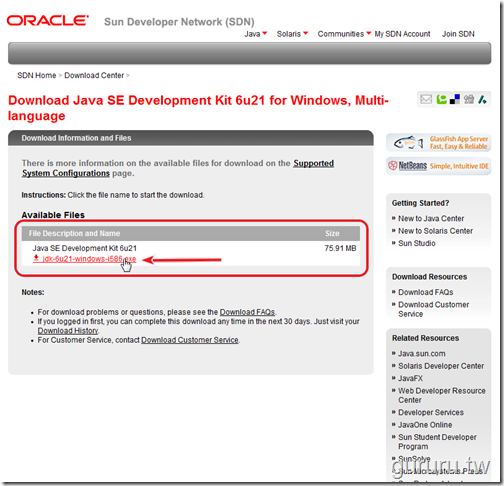Expand the Communities dropdown menu
Image resolution: width=504 pixels, height=486 pixels.
[344, 34]
